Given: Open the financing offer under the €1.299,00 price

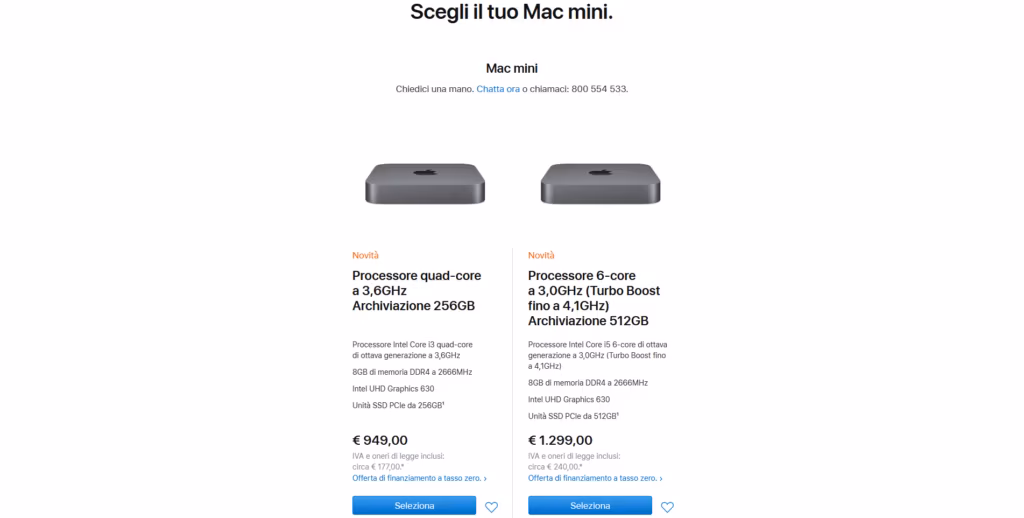Looking at the screenshot, I should [x=592, y=478].
